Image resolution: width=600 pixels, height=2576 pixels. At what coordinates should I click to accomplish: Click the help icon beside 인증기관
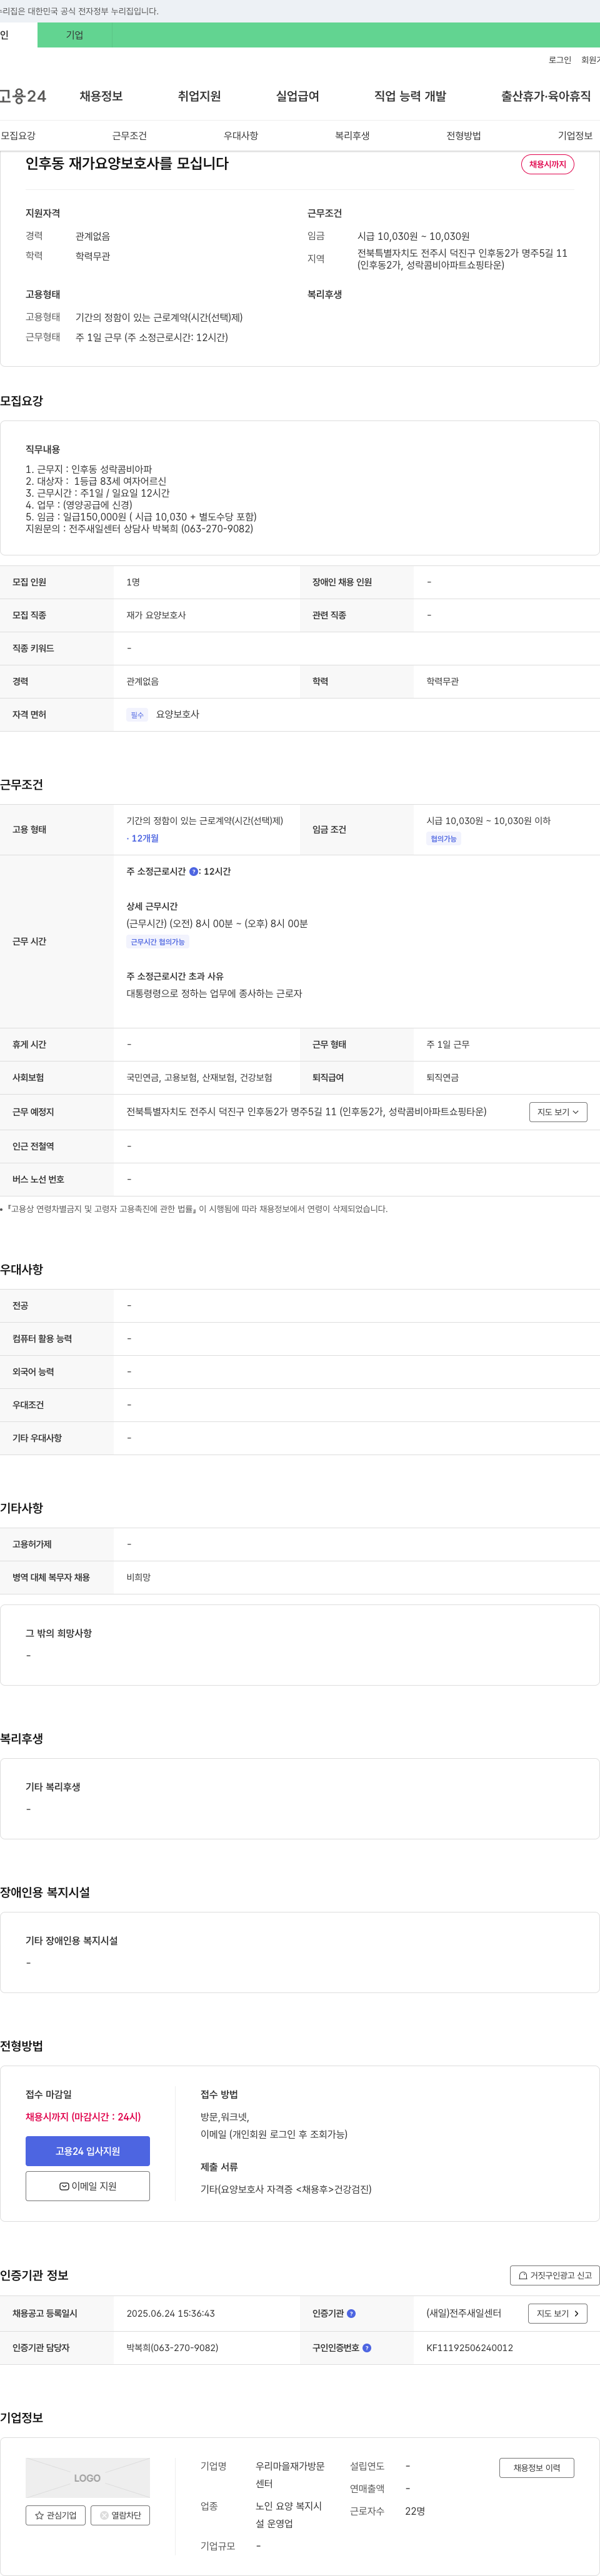pos(351,2314)
